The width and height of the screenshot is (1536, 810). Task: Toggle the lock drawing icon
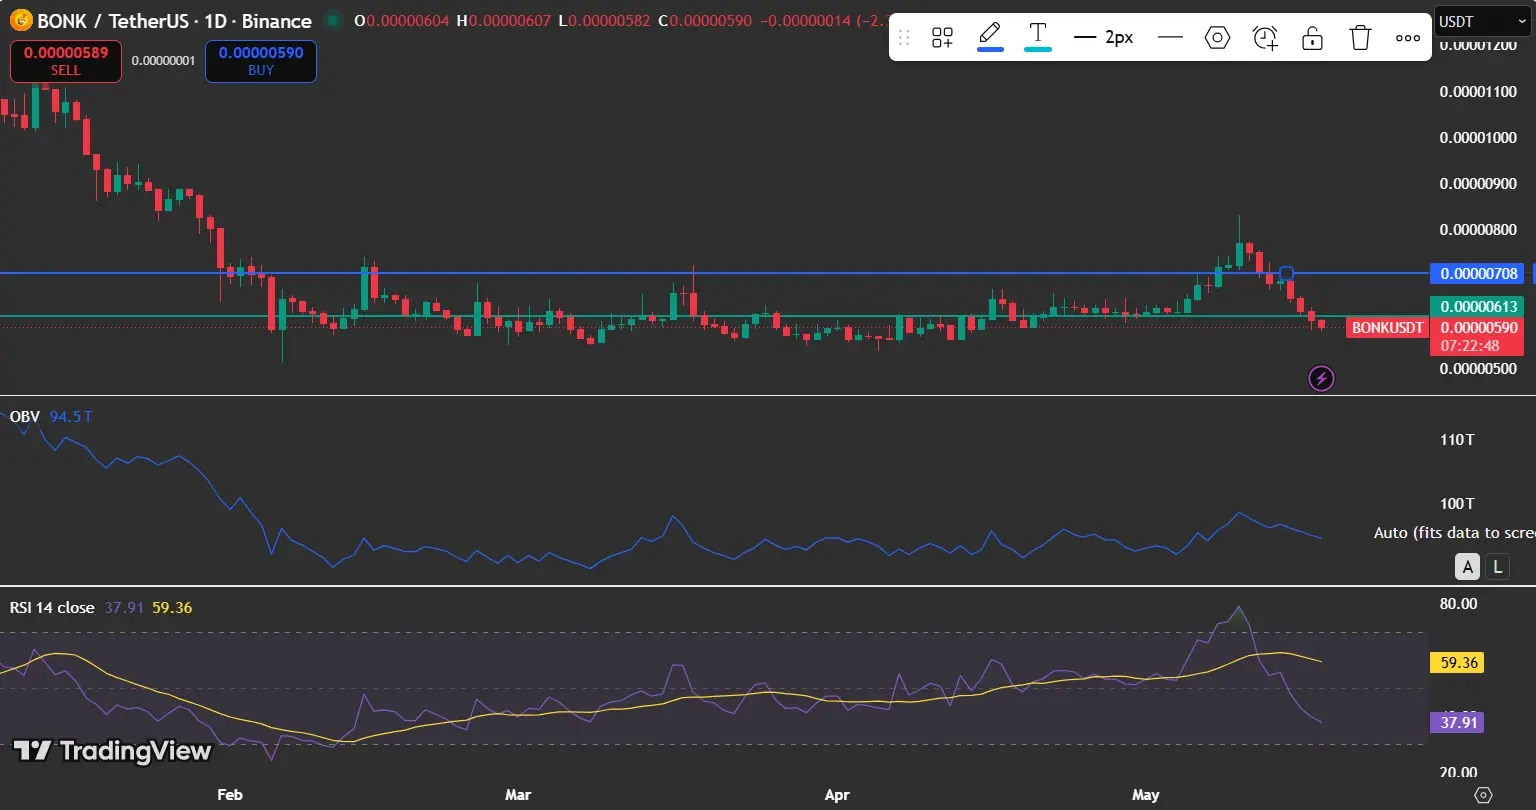click(x=1312, y=38)
